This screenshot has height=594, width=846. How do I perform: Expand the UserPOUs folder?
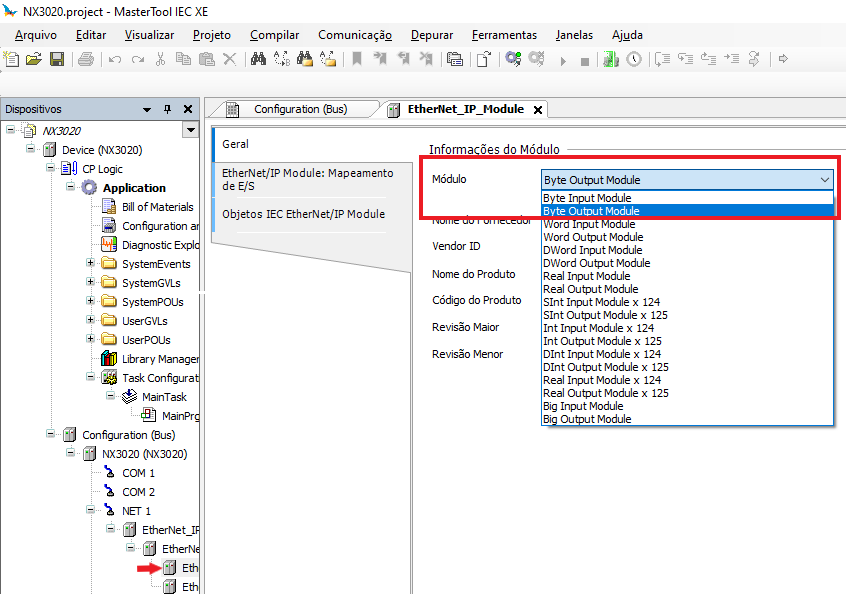coord(91,340)
